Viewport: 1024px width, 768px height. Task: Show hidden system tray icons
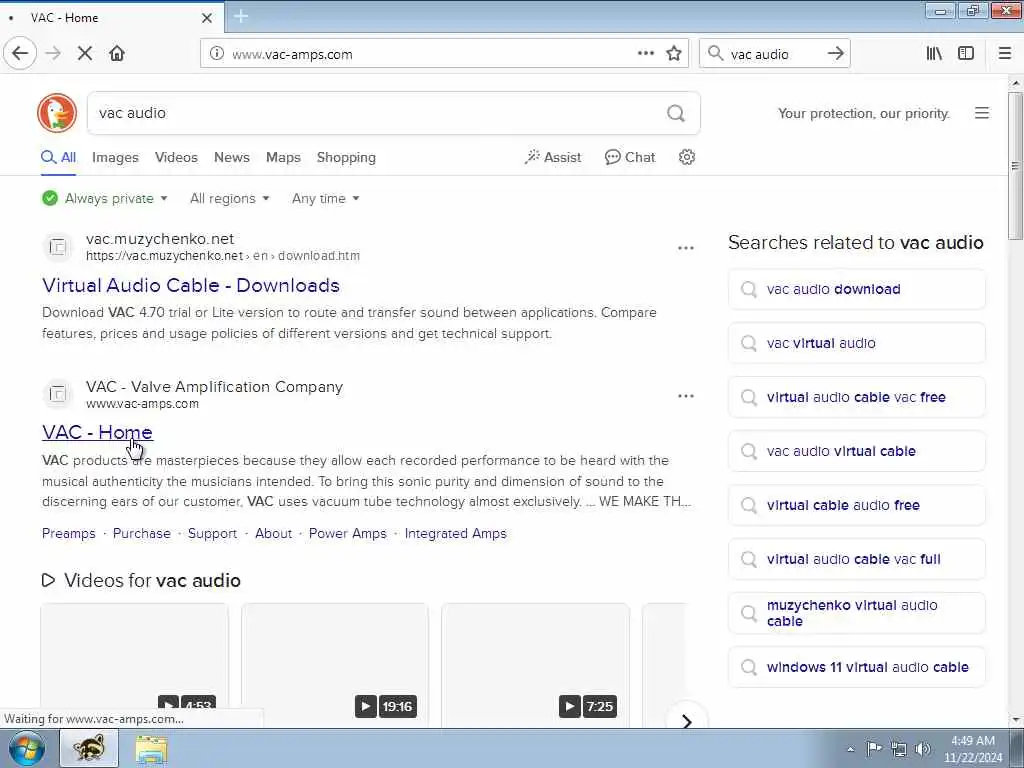(x=850, y=749)
